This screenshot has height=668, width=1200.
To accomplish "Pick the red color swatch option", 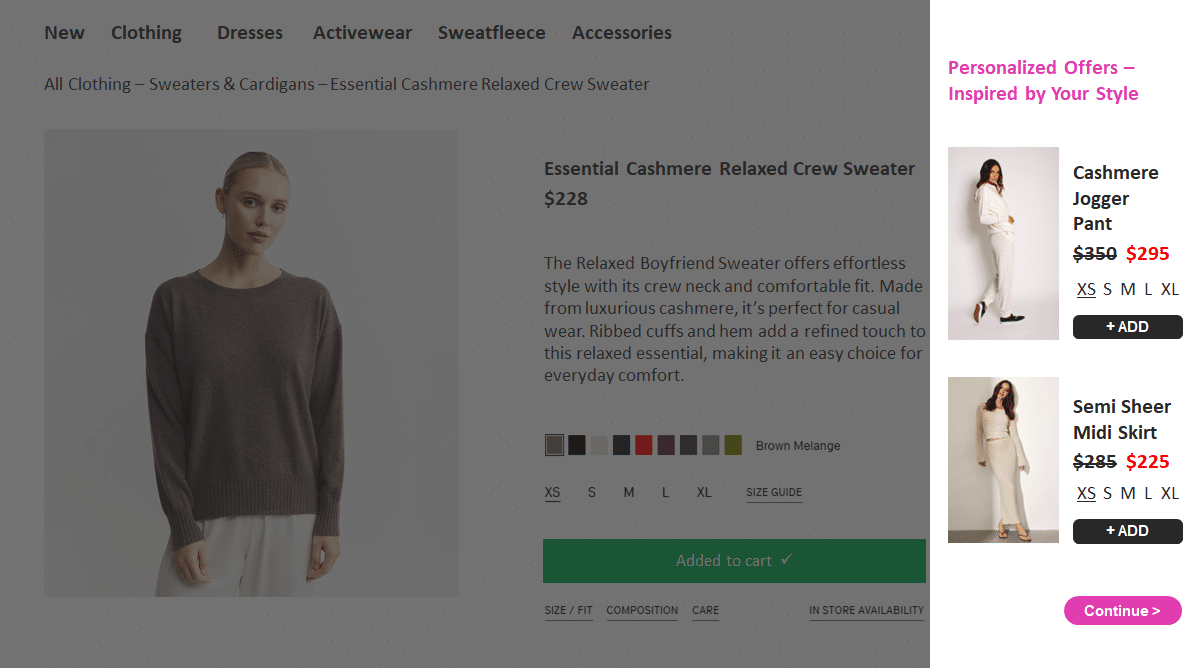I will click(x=643, y=444).
